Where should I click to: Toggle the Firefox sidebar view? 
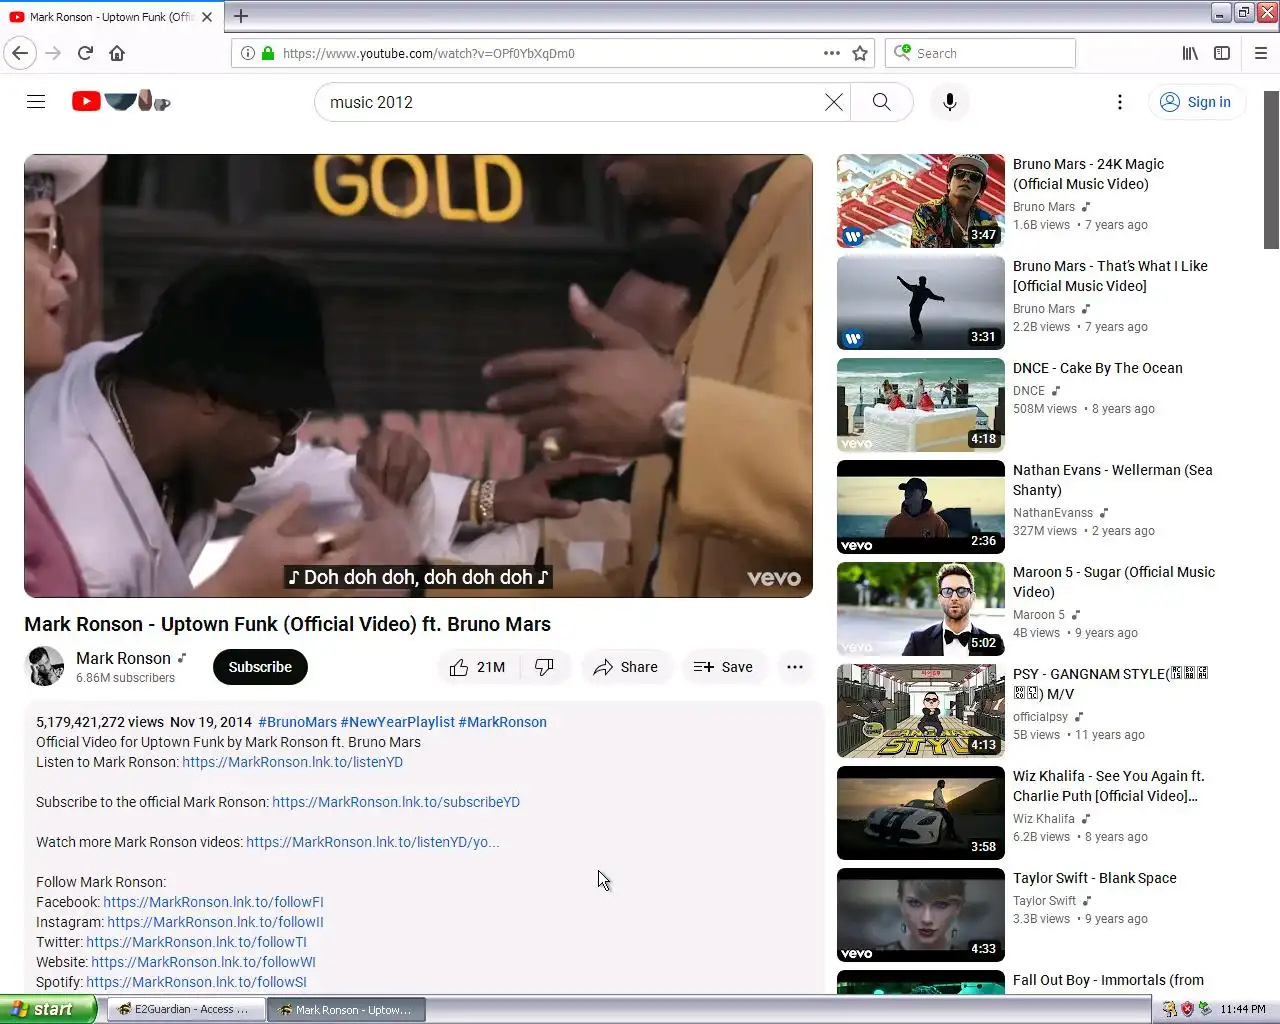click(x=1222, y=53)
